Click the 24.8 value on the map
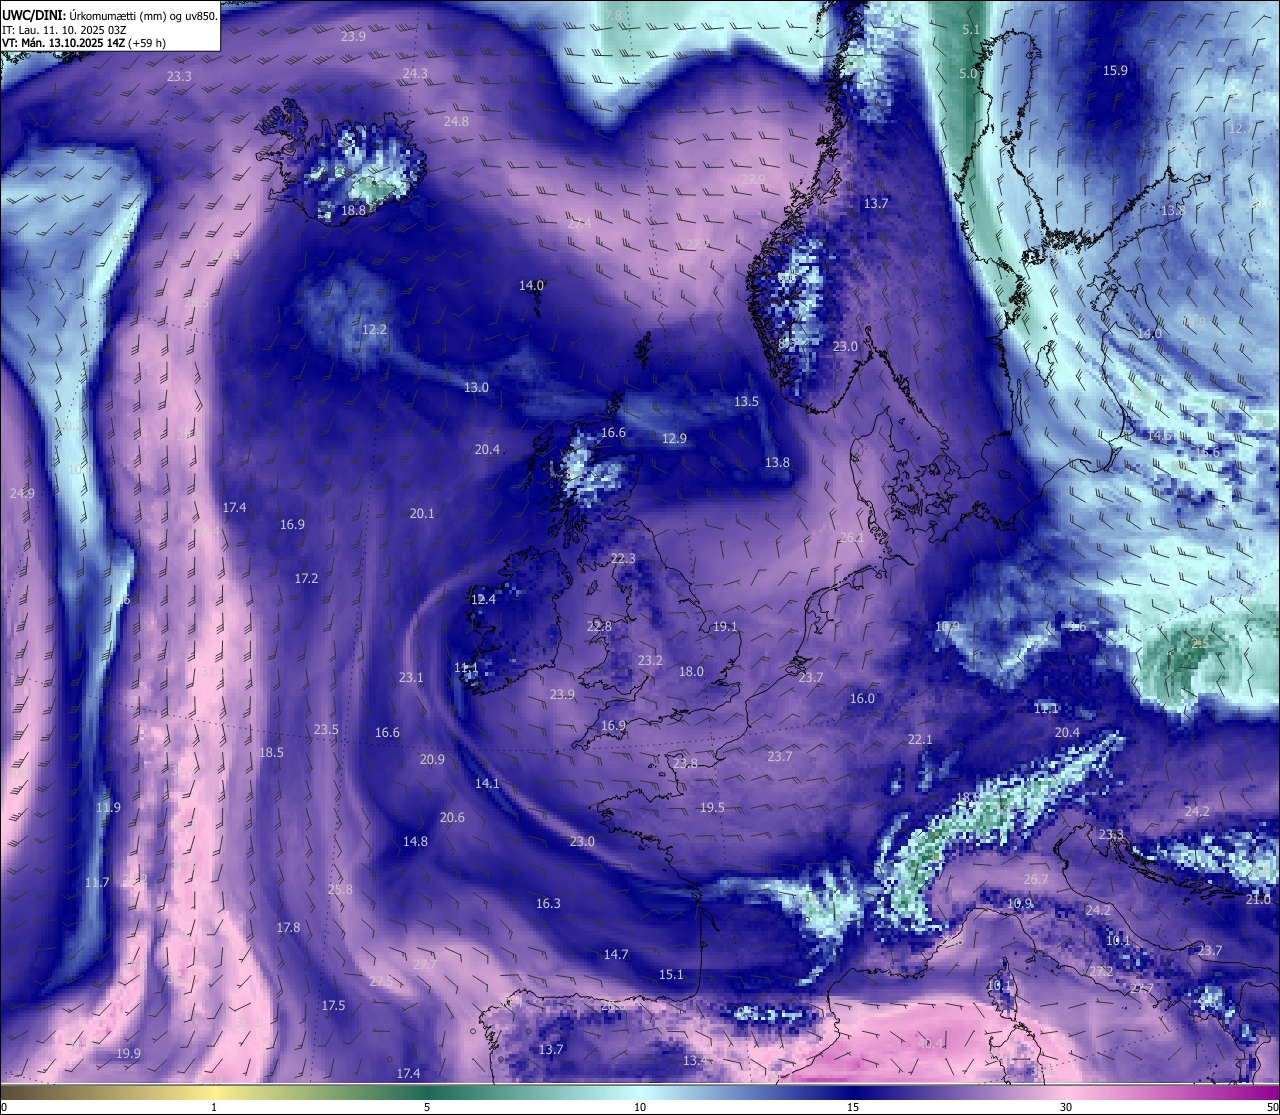This screenshot has height=1115, width=1280. pyautogui.click(x=456, y=121)
